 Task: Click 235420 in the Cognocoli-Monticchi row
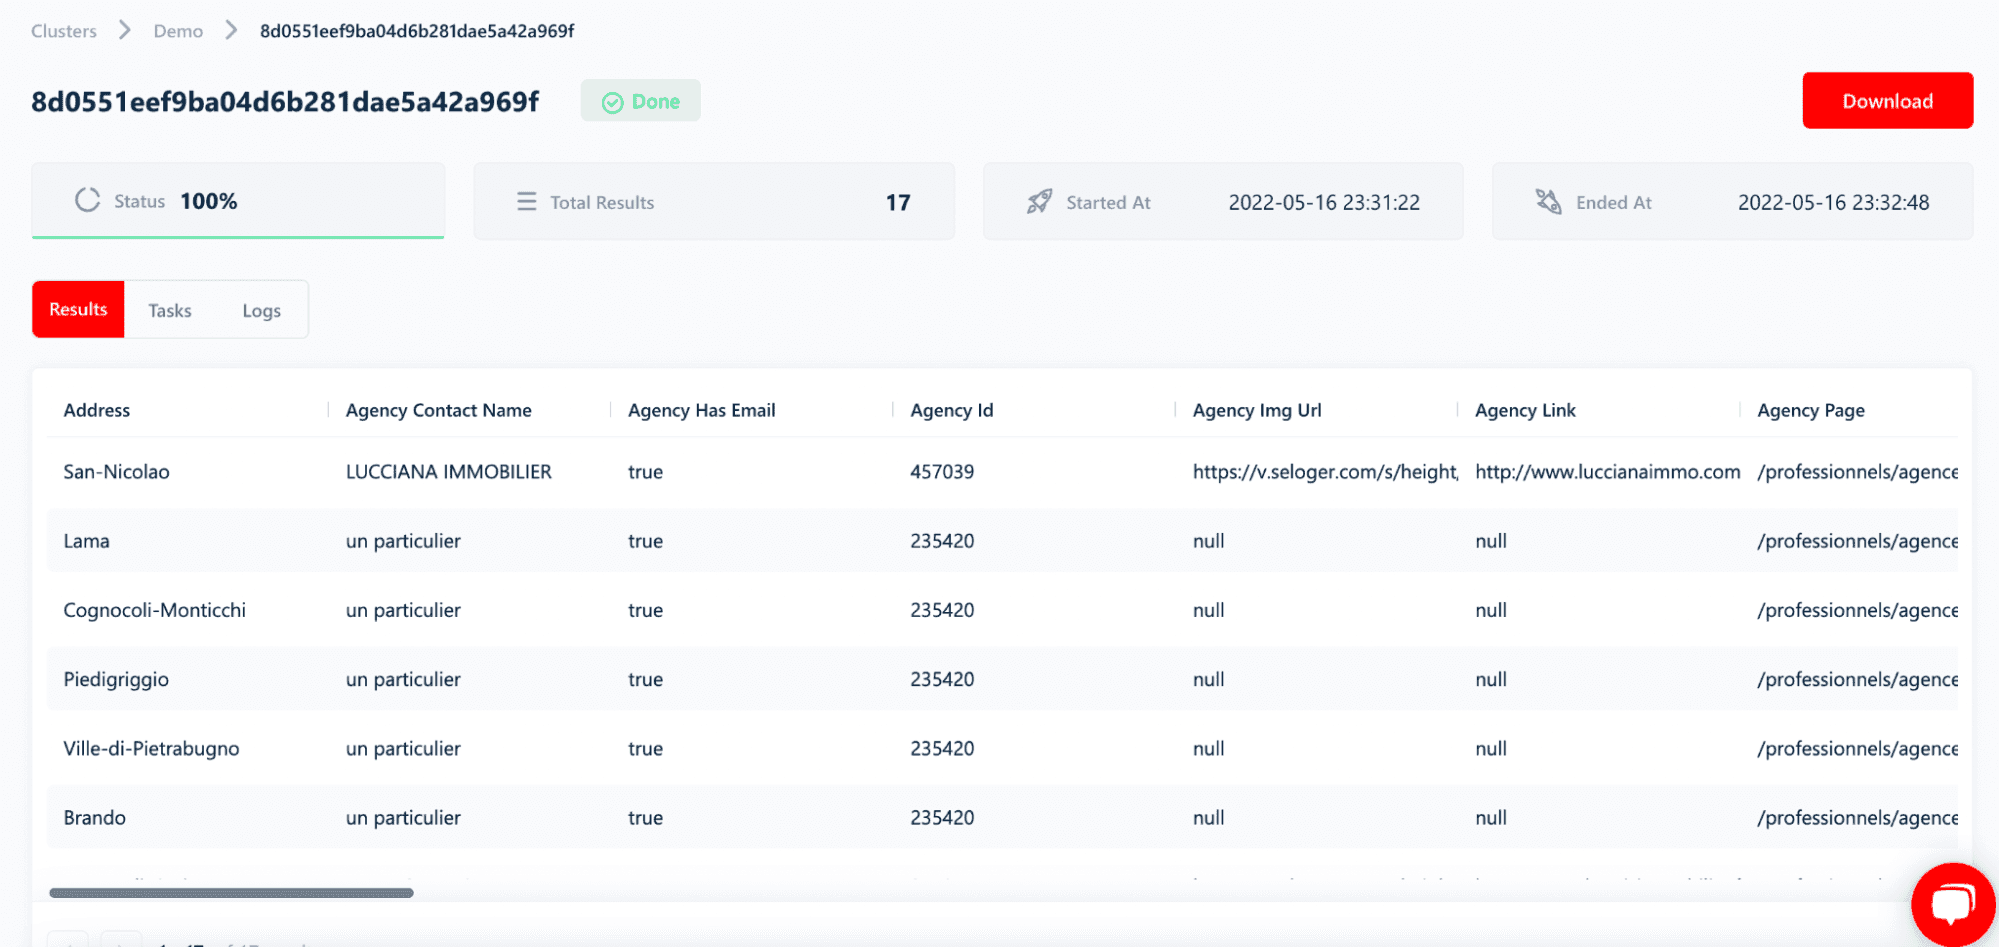click(x=942, y=610)
